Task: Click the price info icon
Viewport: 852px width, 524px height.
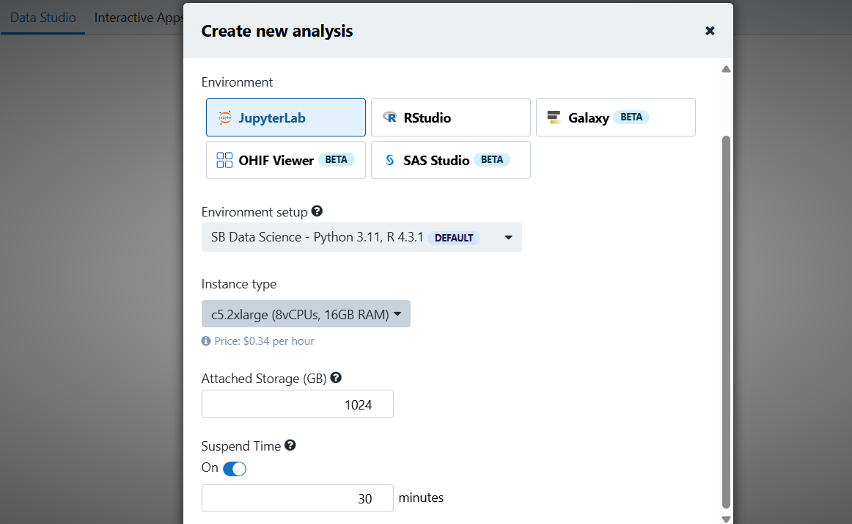Action: click(x=206, y=341)
